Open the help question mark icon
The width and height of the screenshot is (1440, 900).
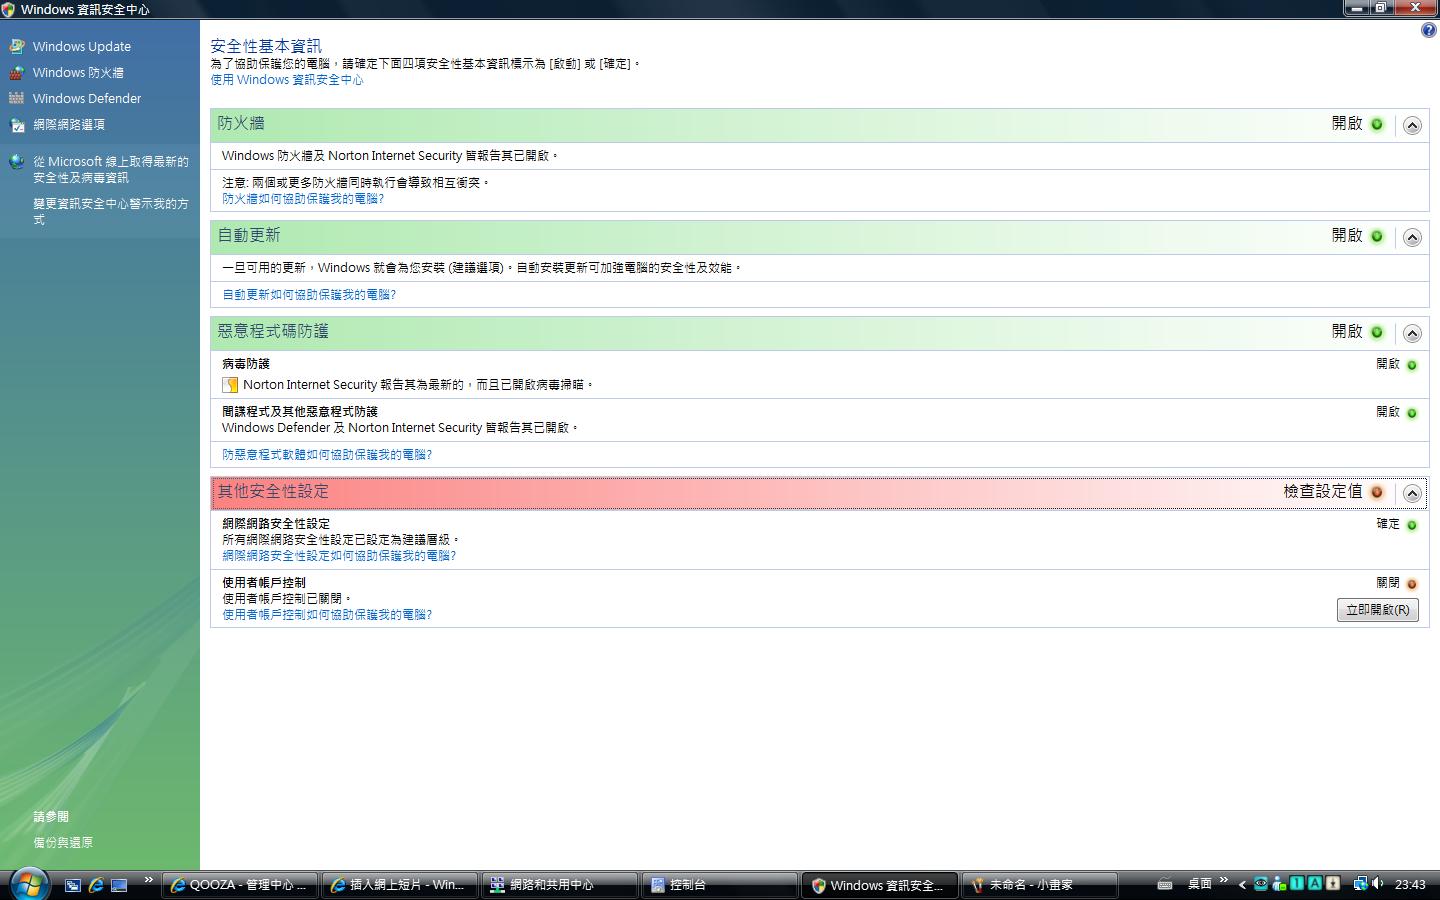click(x=1428, y=30)
